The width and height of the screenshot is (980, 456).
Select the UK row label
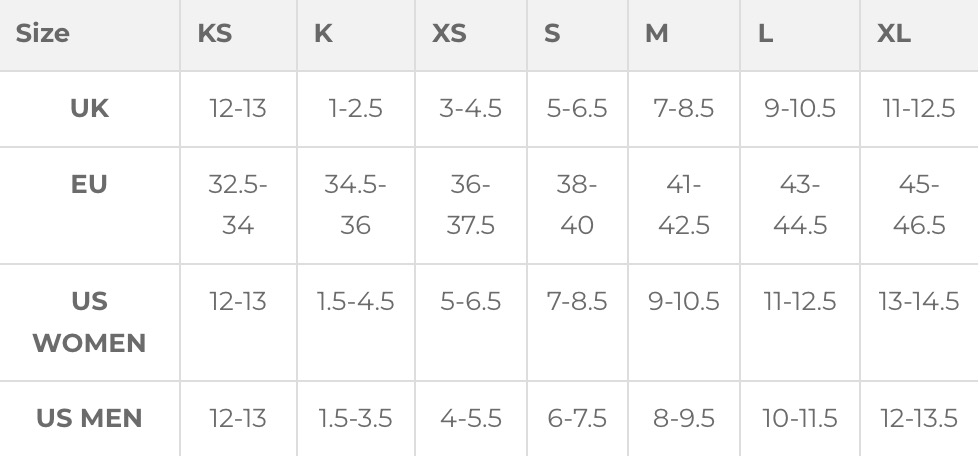(89, 108)
